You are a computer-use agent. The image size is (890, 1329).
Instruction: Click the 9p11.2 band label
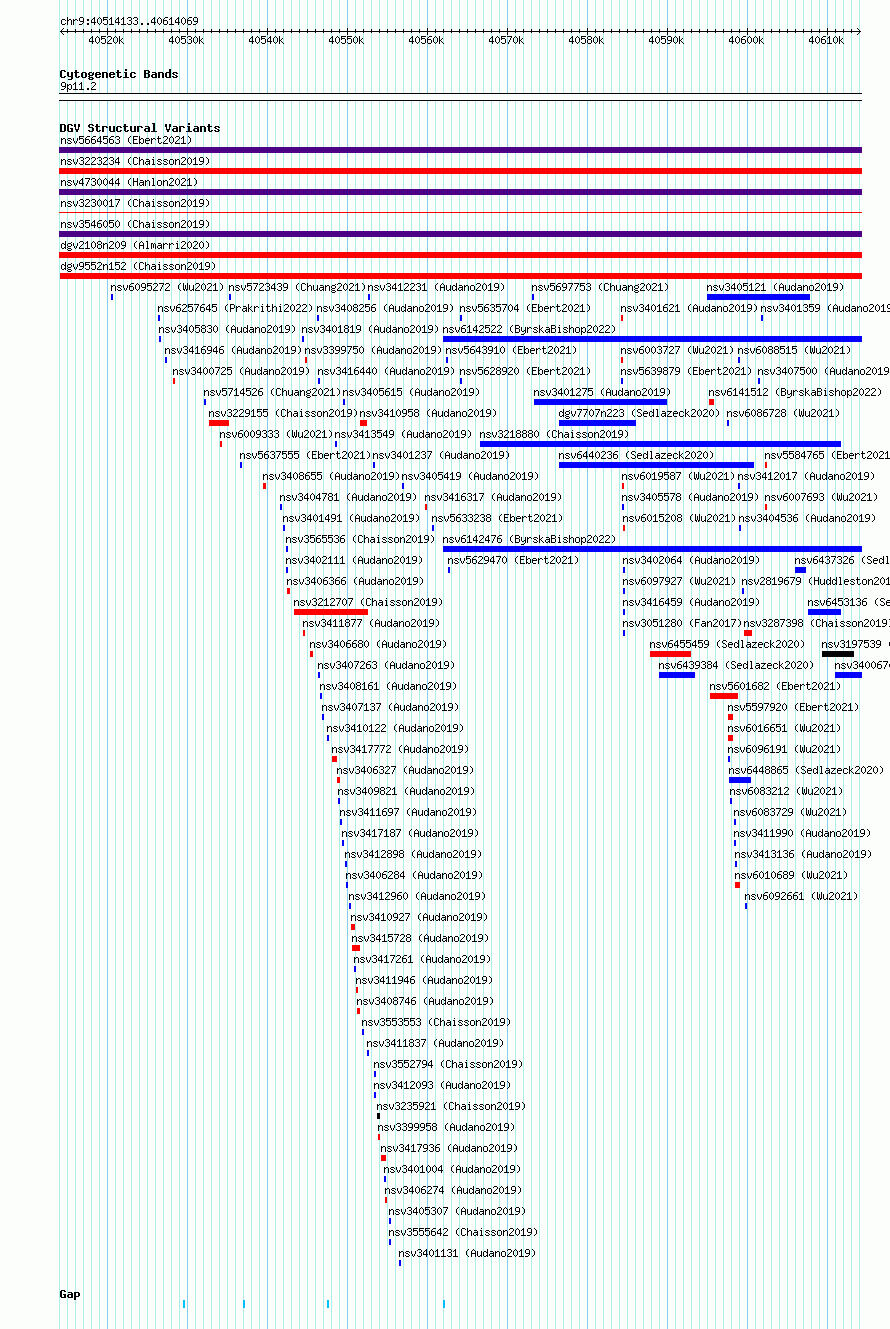click(x=78, y=87)
